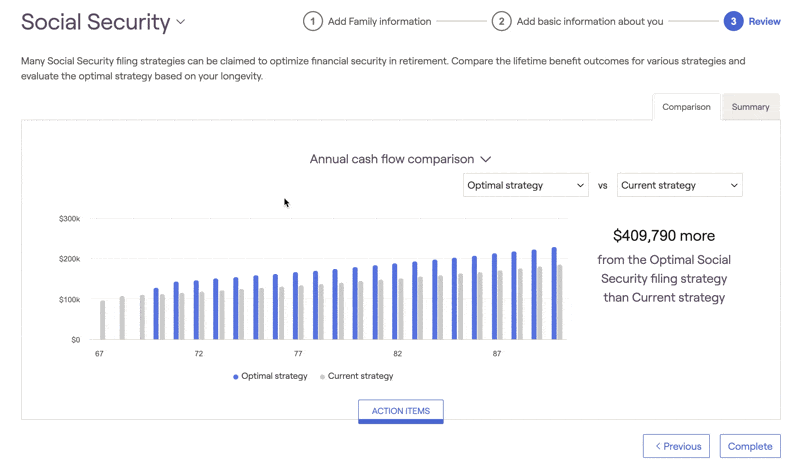Go back with Previous button
This screenshot has width=800, height=474.
tap(676, 446)
